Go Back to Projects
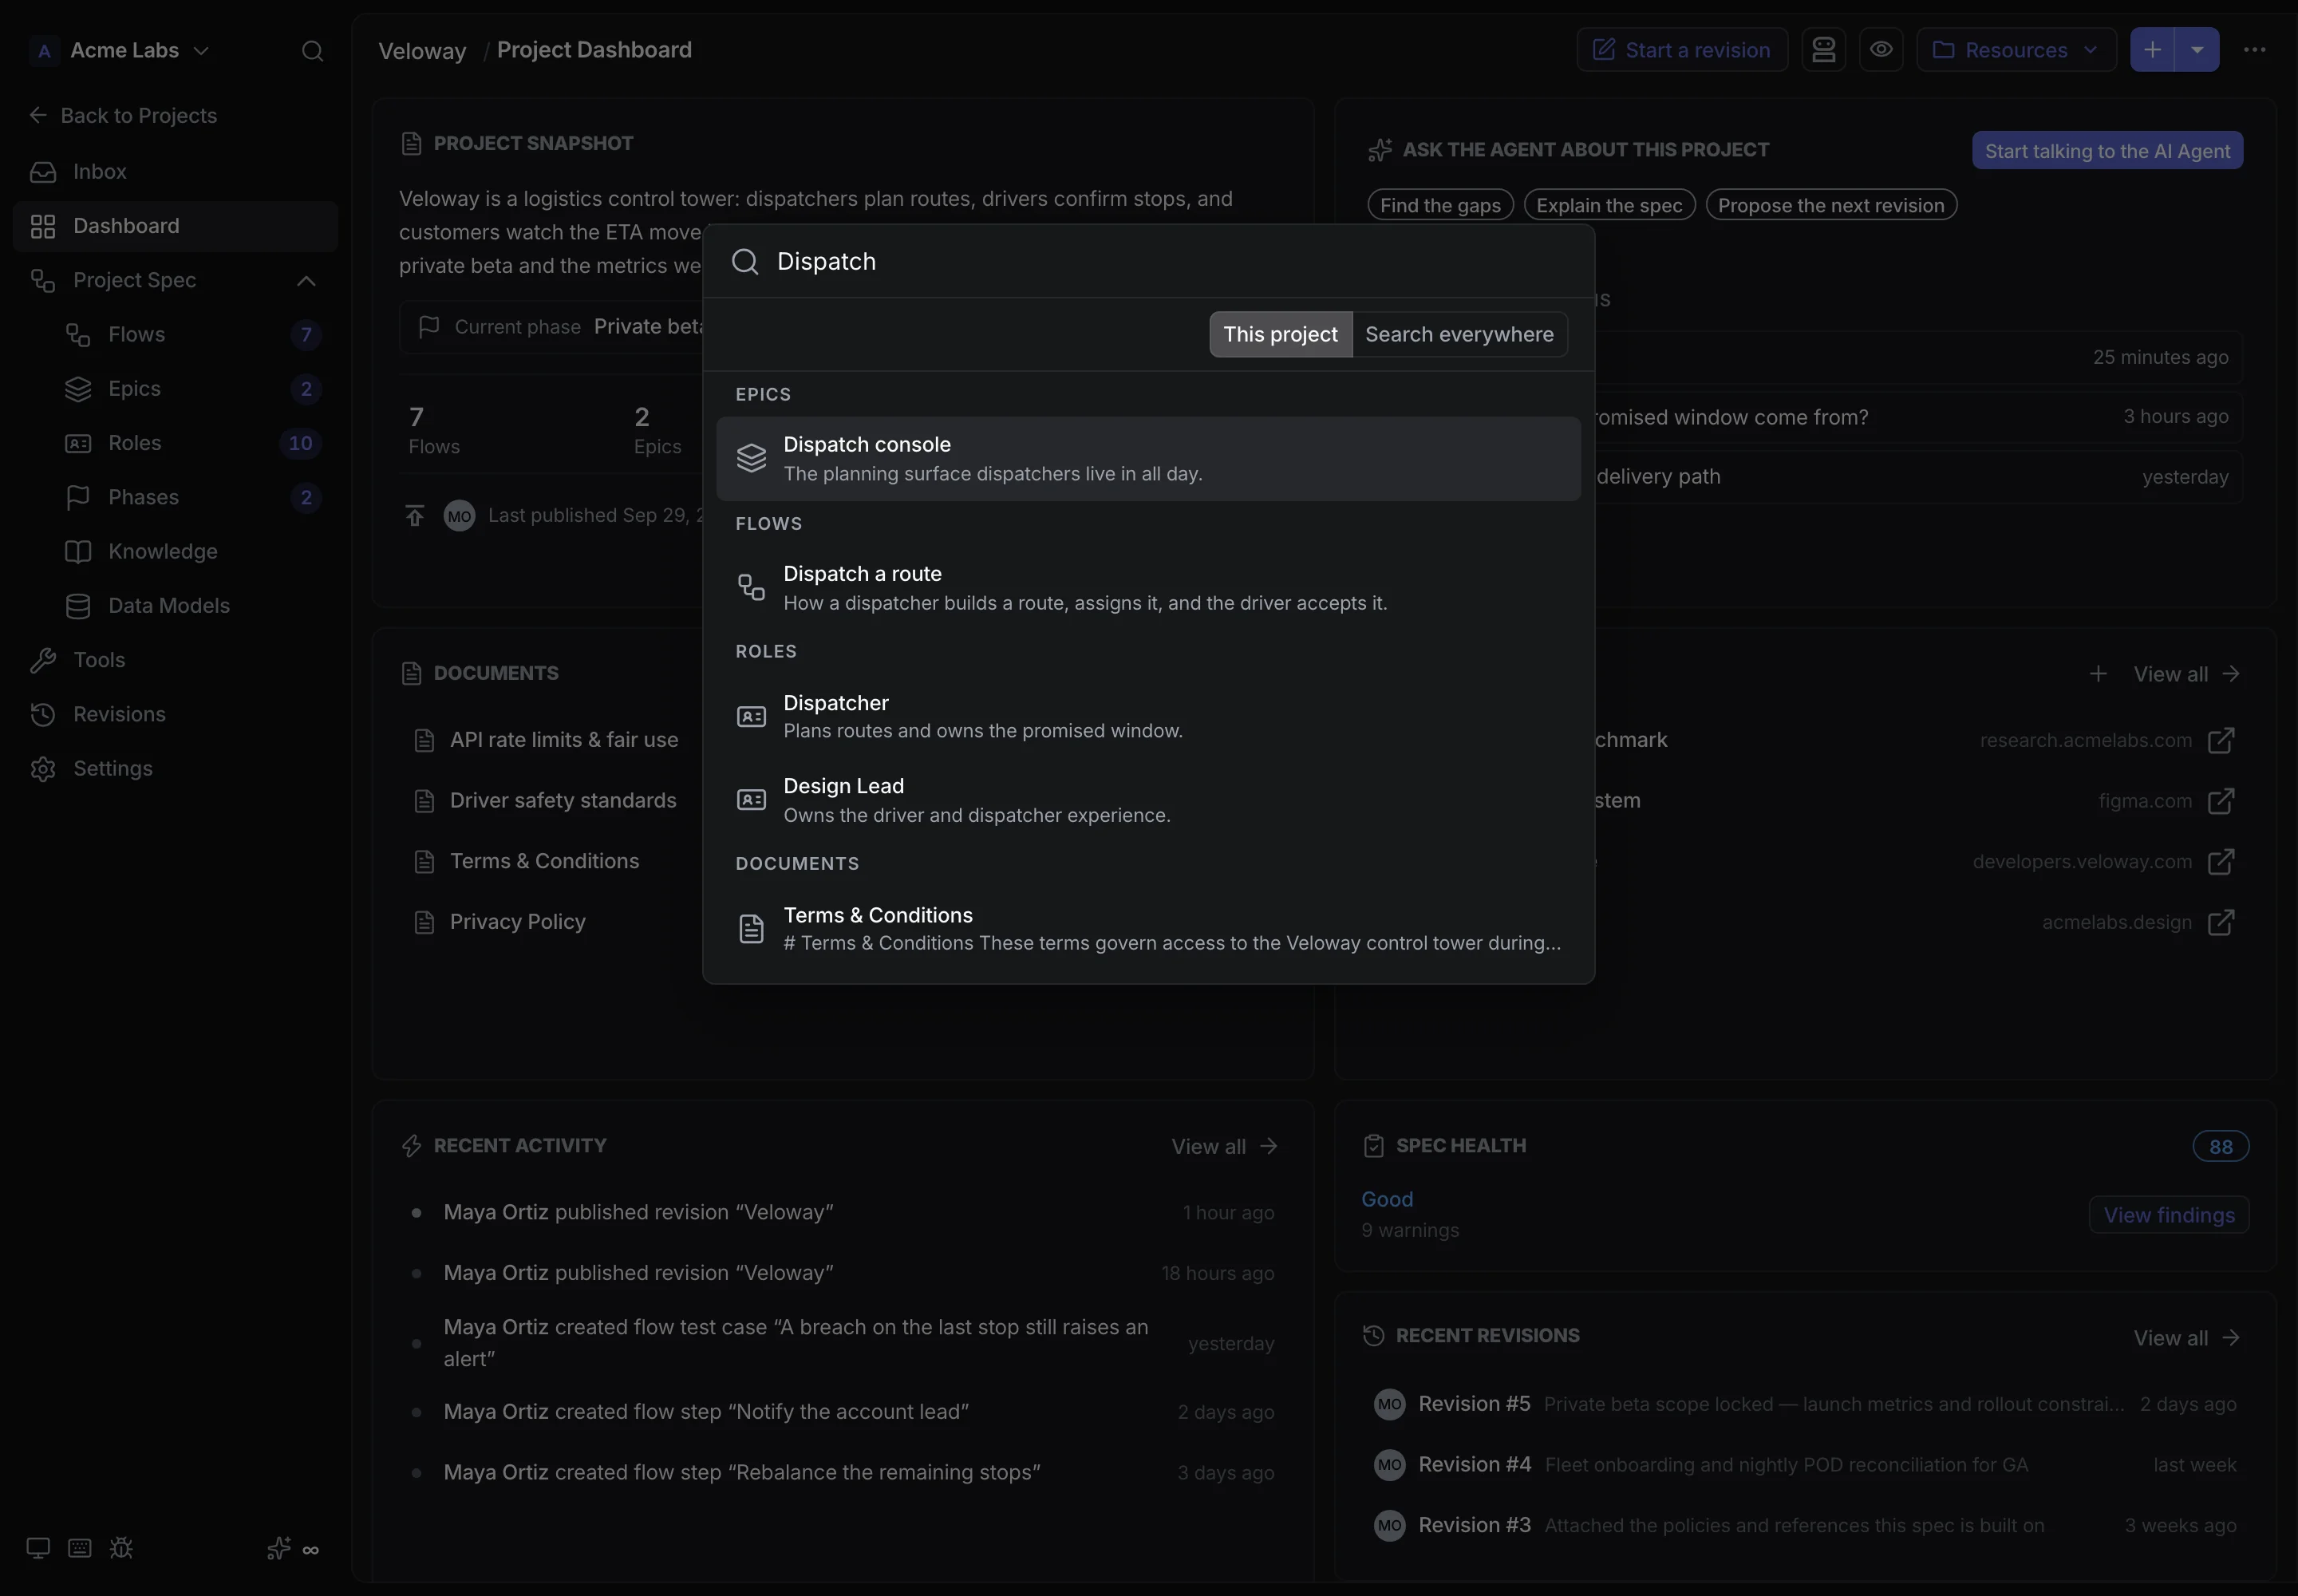 point(123,116)
